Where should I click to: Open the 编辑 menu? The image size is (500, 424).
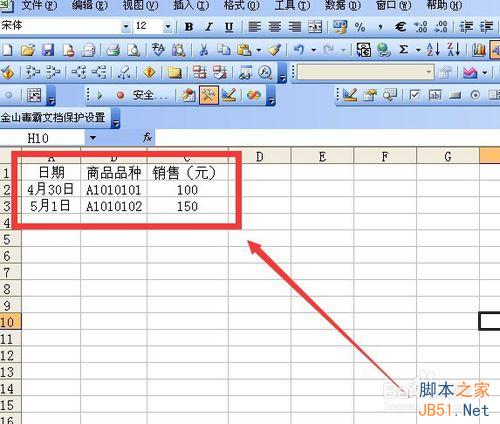coord(89,6)
